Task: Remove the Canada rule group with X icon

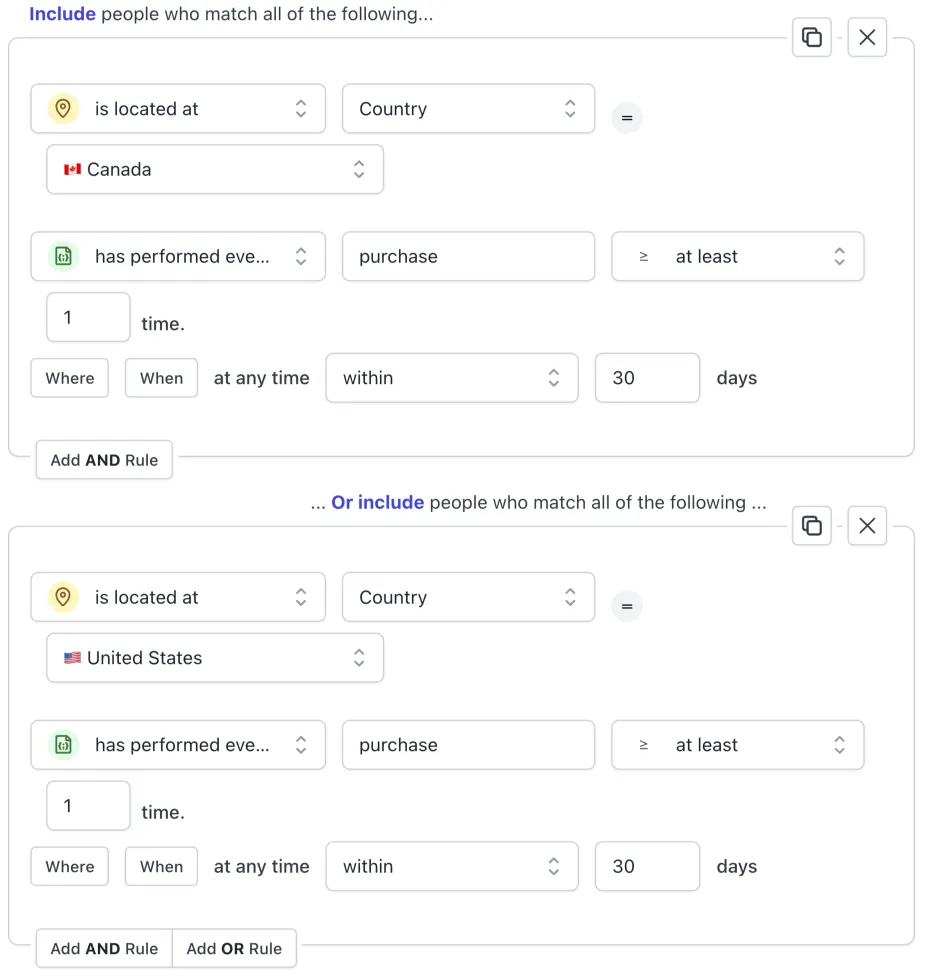Action: click(867, 37)
